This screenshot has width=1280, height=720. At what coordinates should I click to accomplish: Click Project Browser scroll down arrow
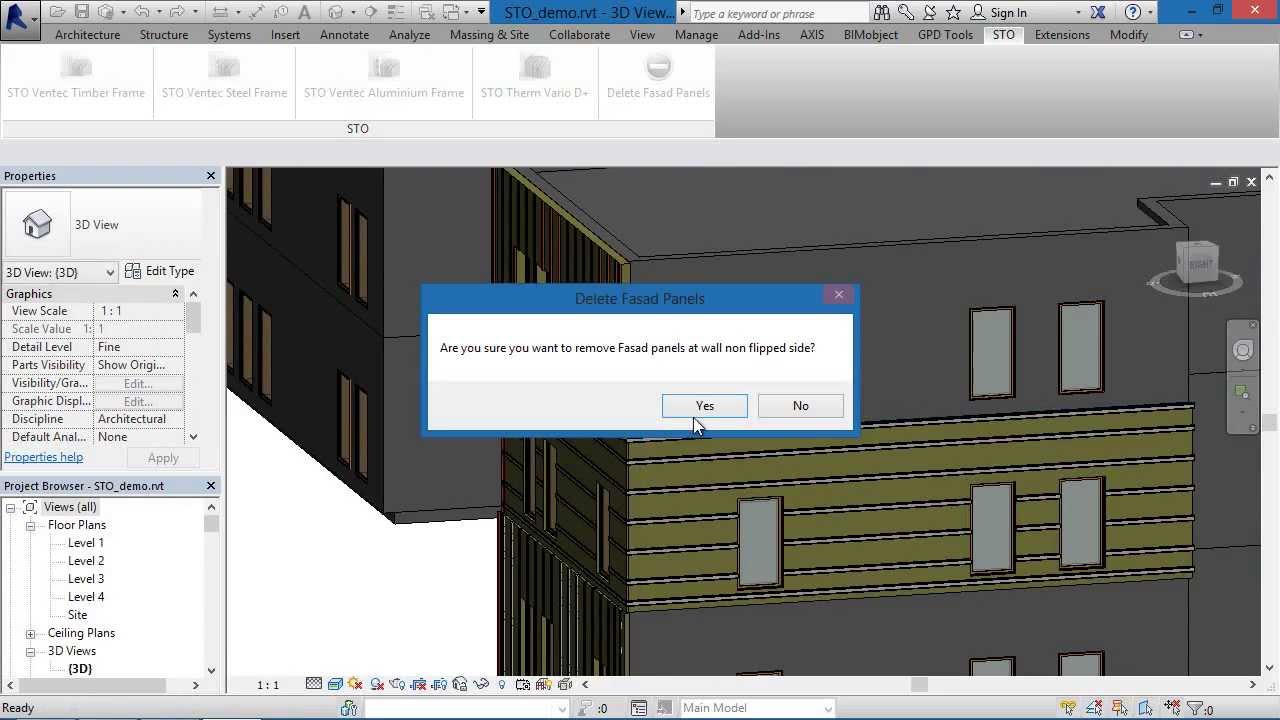pos(211,670)
